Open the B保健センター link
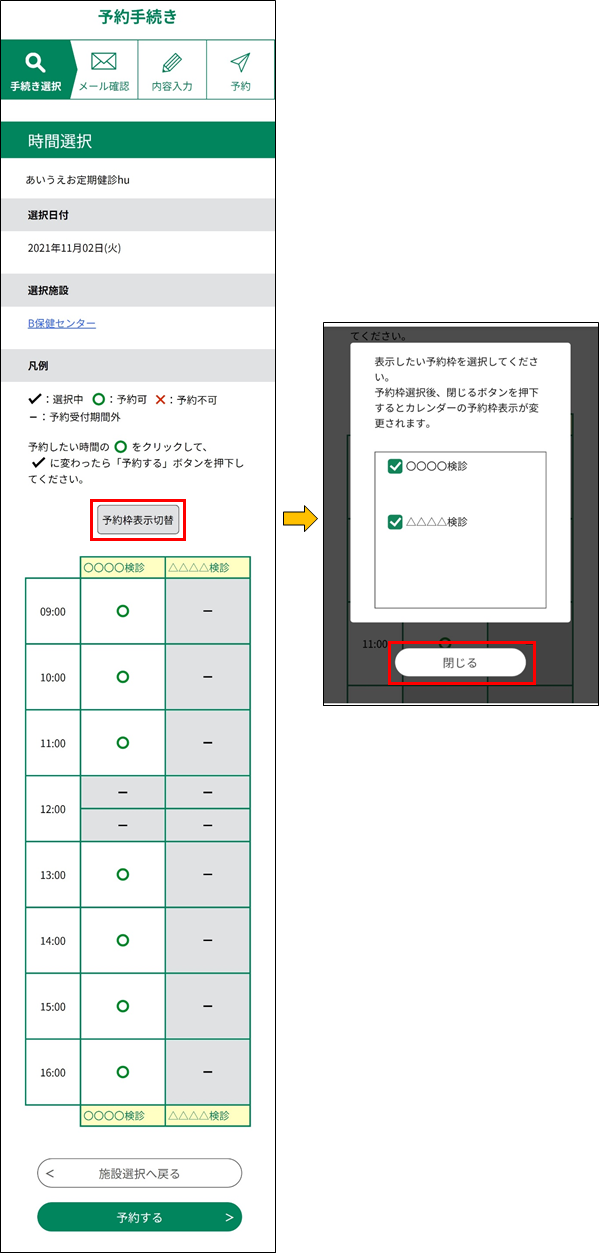The width and height of the screenshot is (599, 1253). click(62, 324)
